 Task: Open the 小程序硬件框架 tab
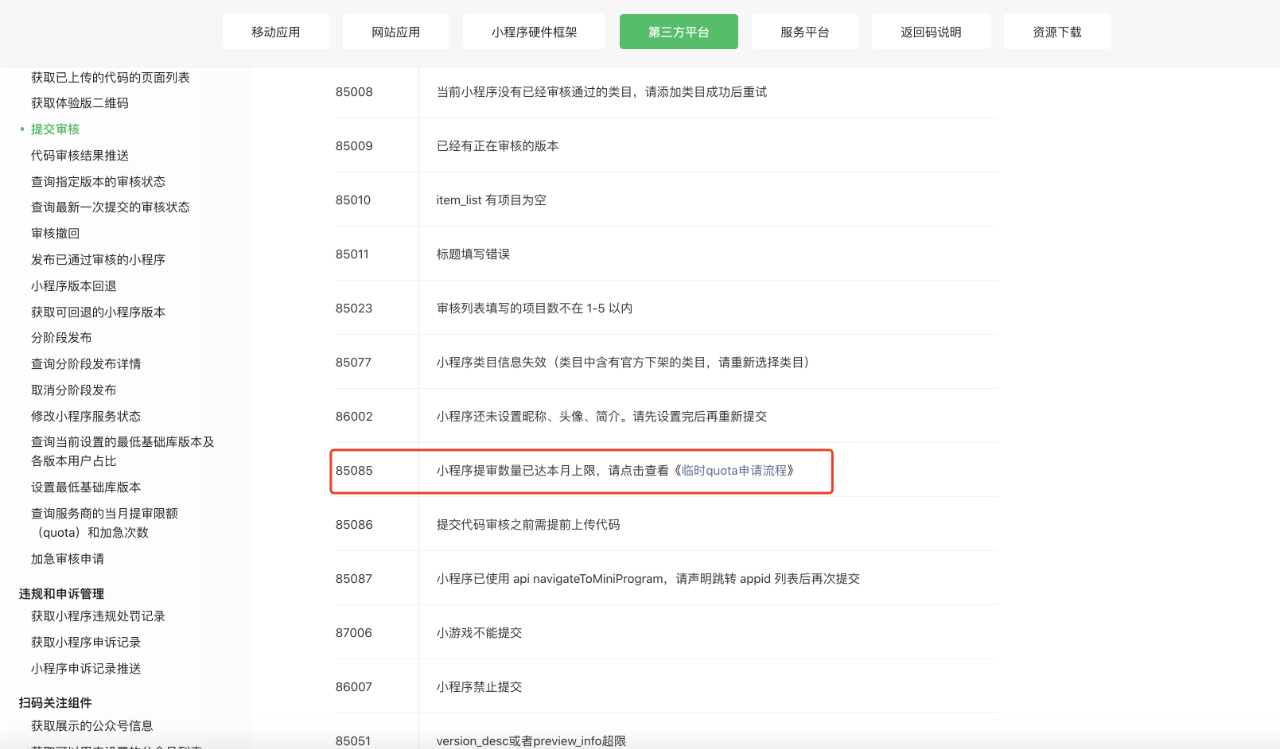(534, 32)
